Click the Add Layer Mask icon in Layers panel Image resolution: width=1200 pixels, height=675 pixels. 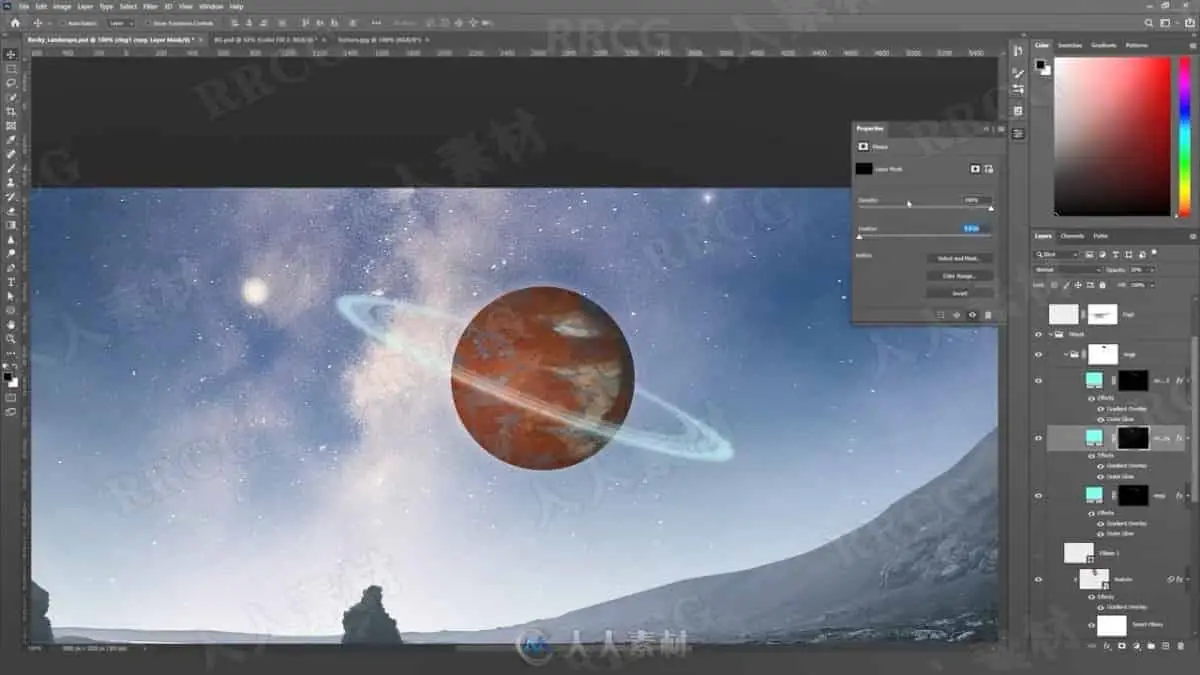1122,645
